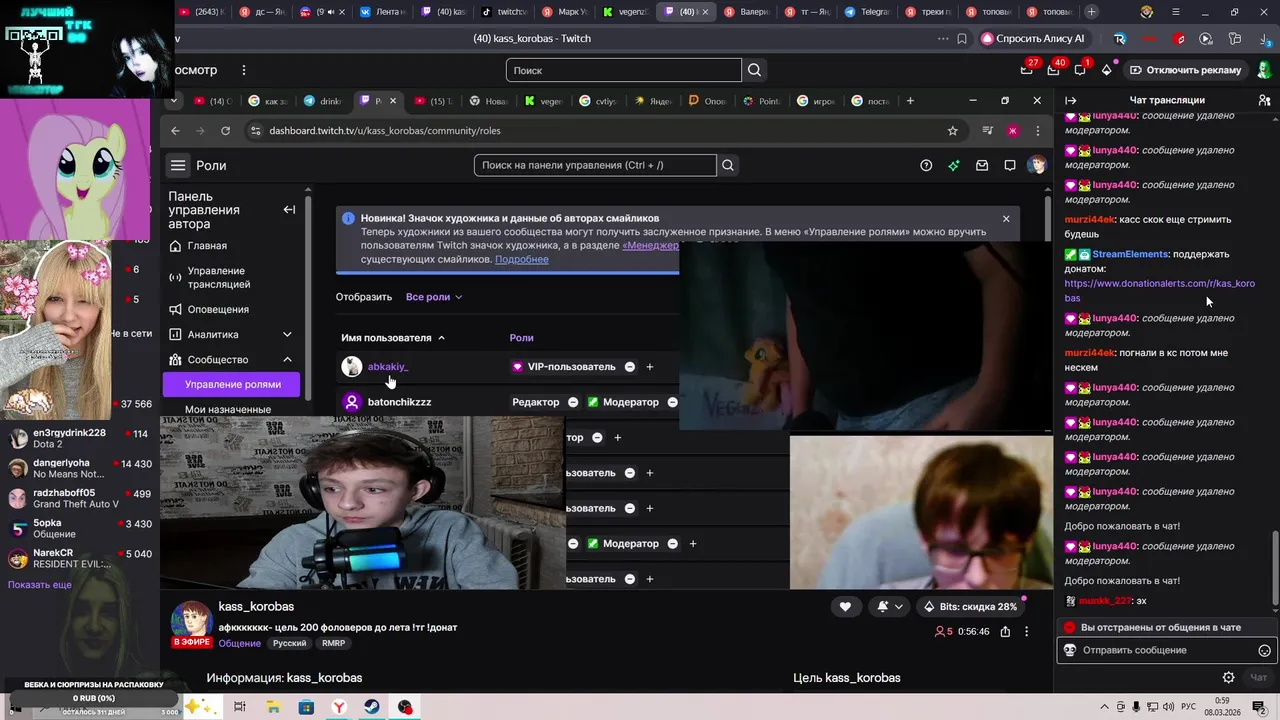
Task: Open the dashboard hamburger menu next to Роли
Action: [178, 166]
